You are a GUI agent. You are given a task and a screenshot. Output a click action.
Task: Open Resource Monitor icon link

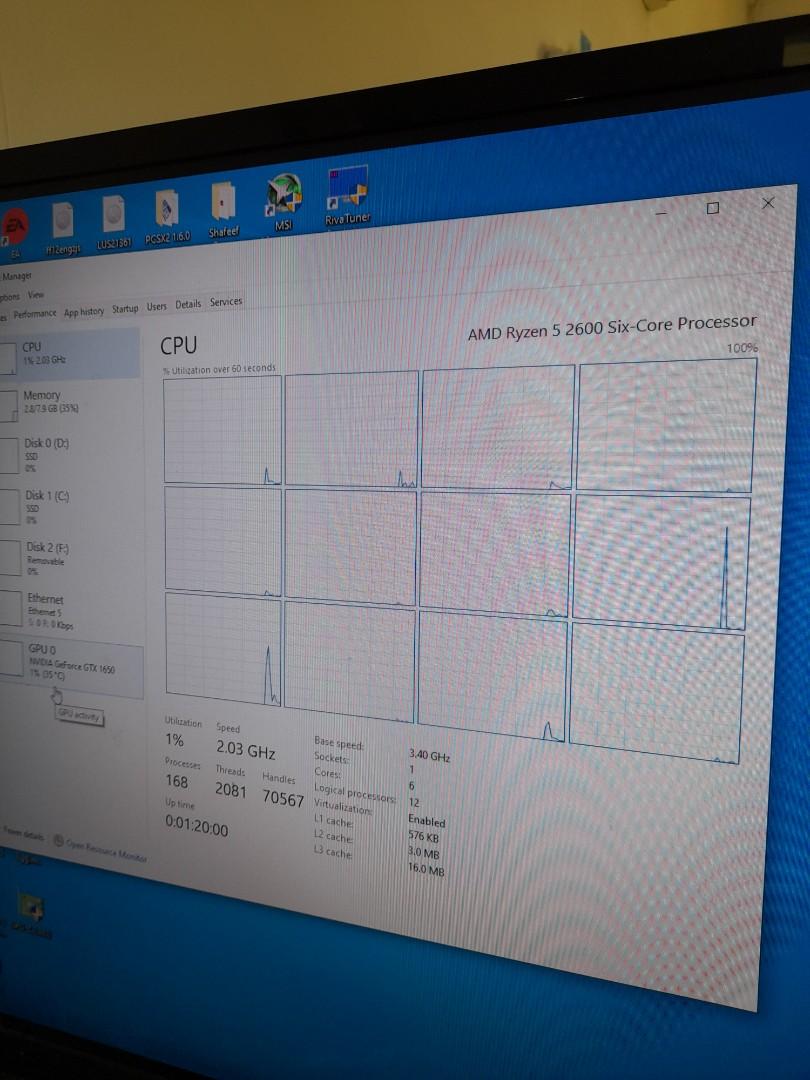click(x=58, y=841)
